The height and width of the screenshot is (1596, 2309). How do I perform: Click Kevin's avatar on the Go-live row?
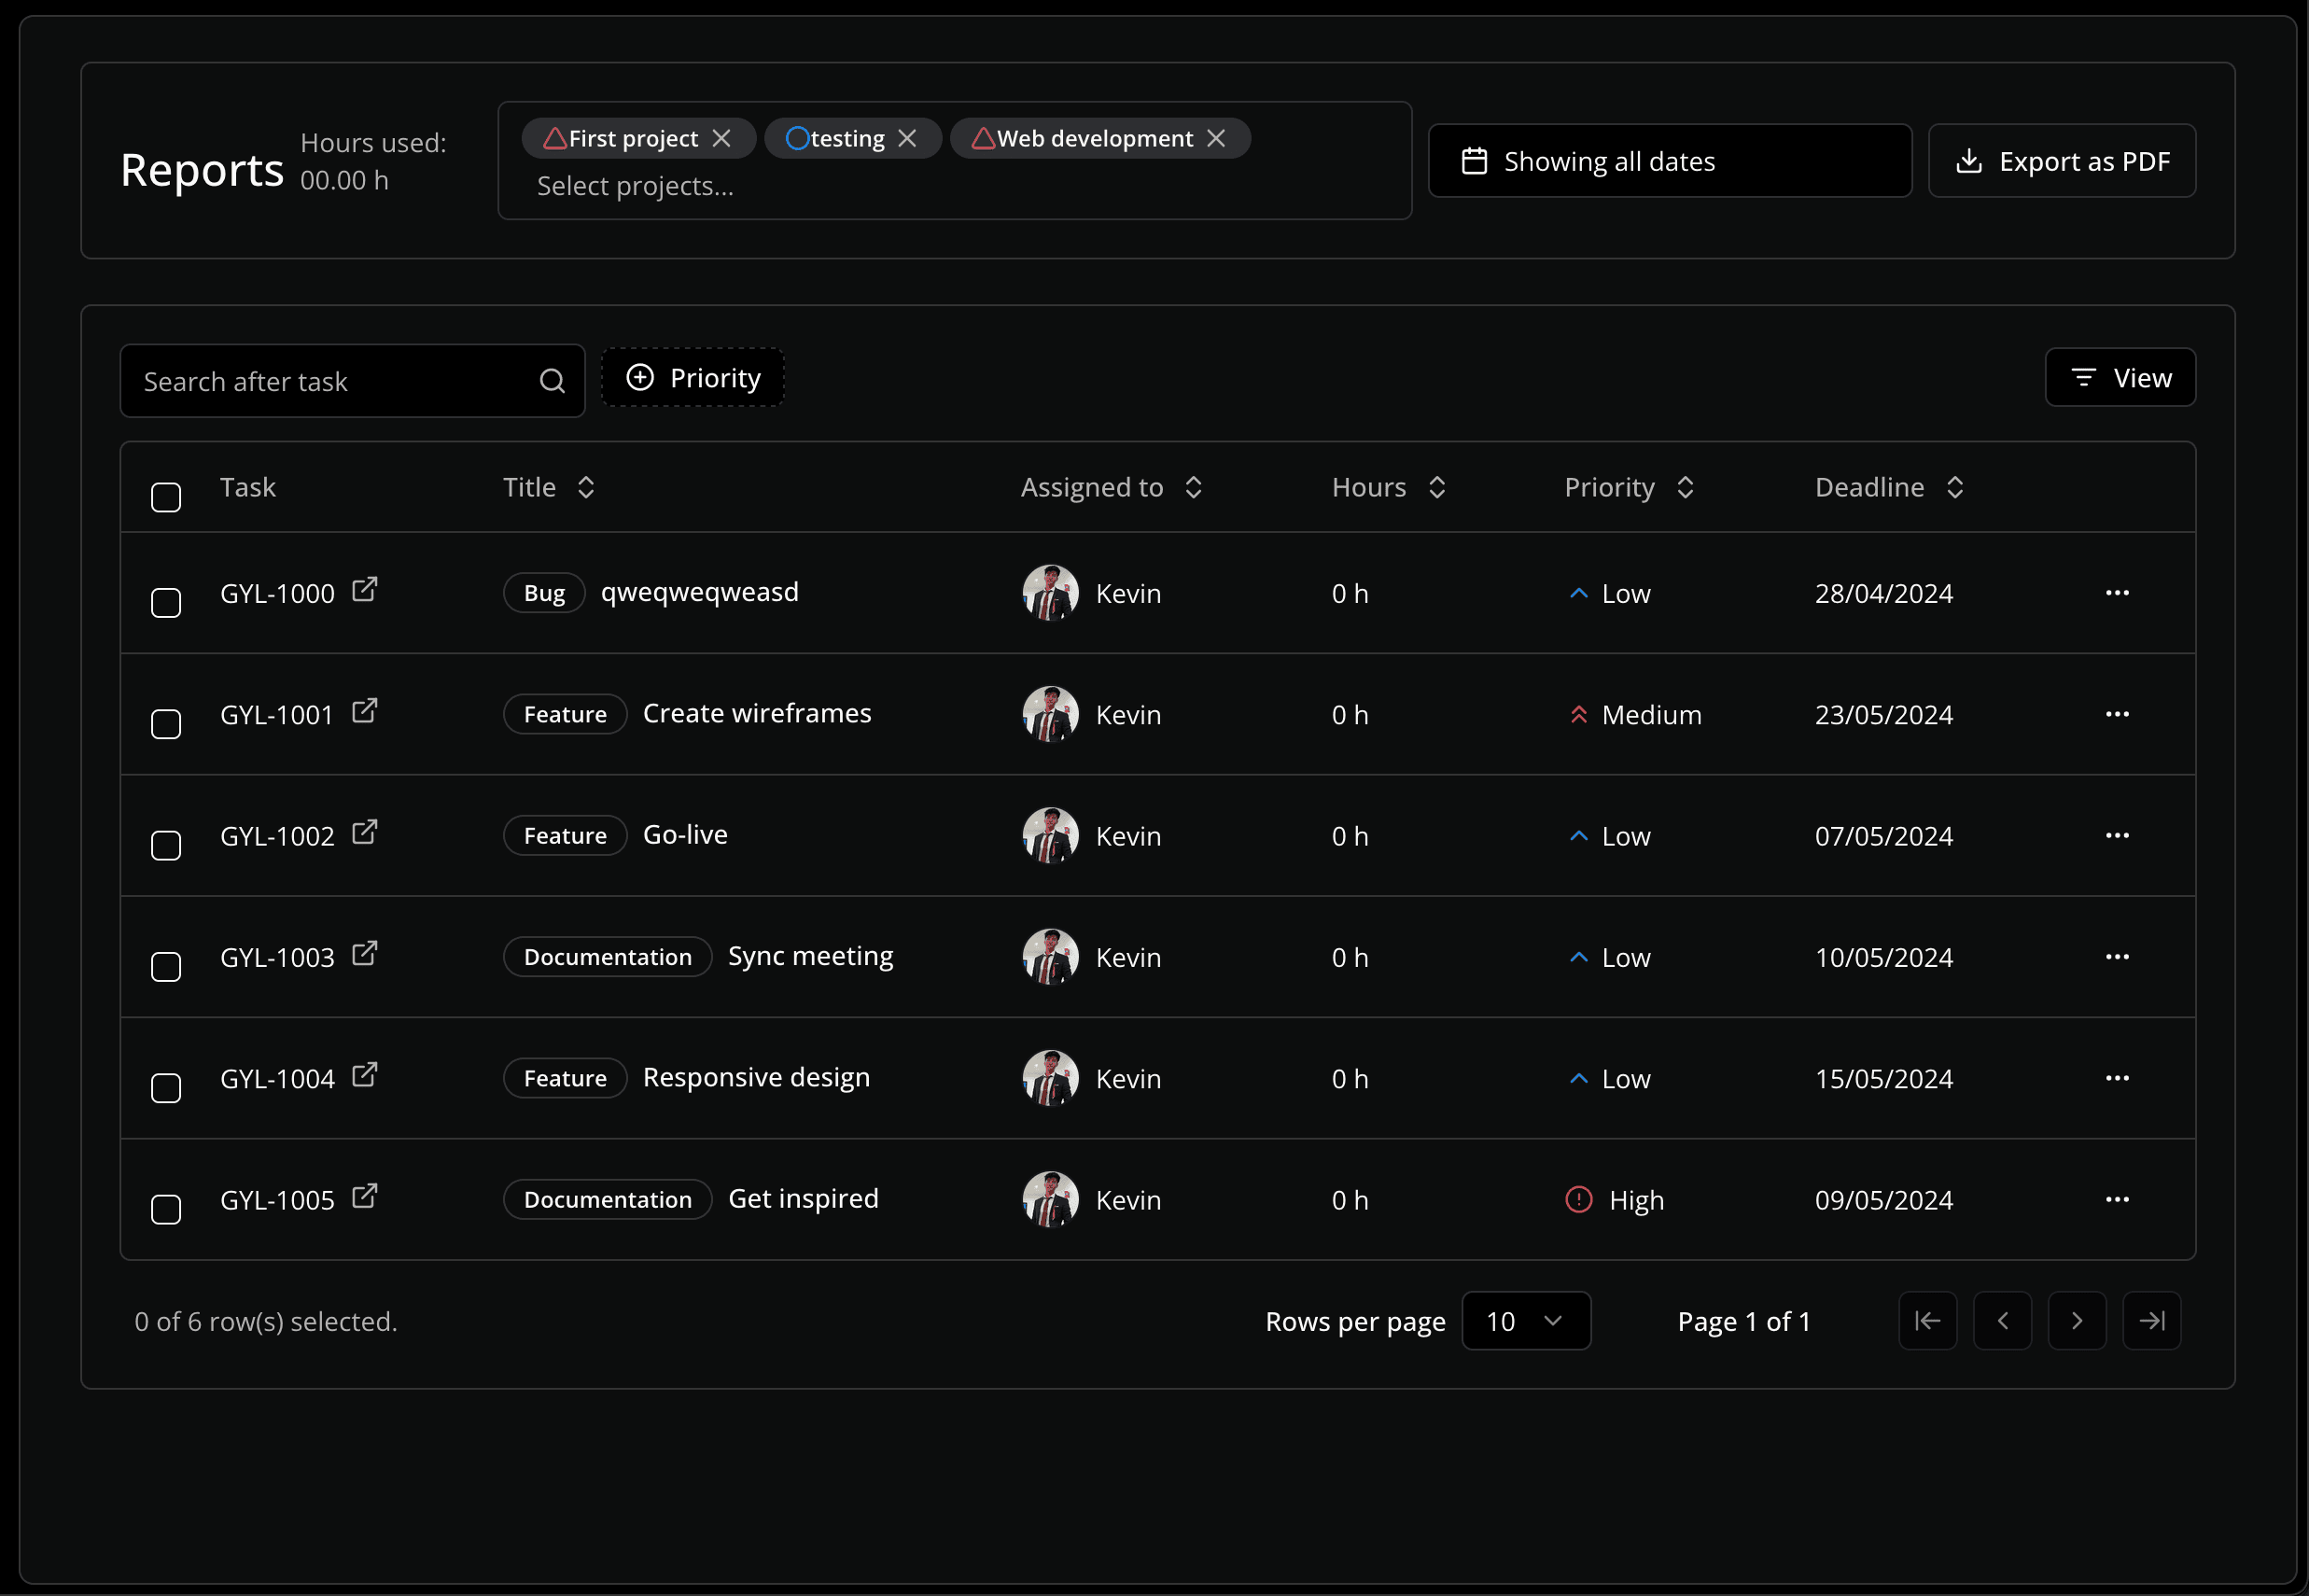click(1049, 835)
